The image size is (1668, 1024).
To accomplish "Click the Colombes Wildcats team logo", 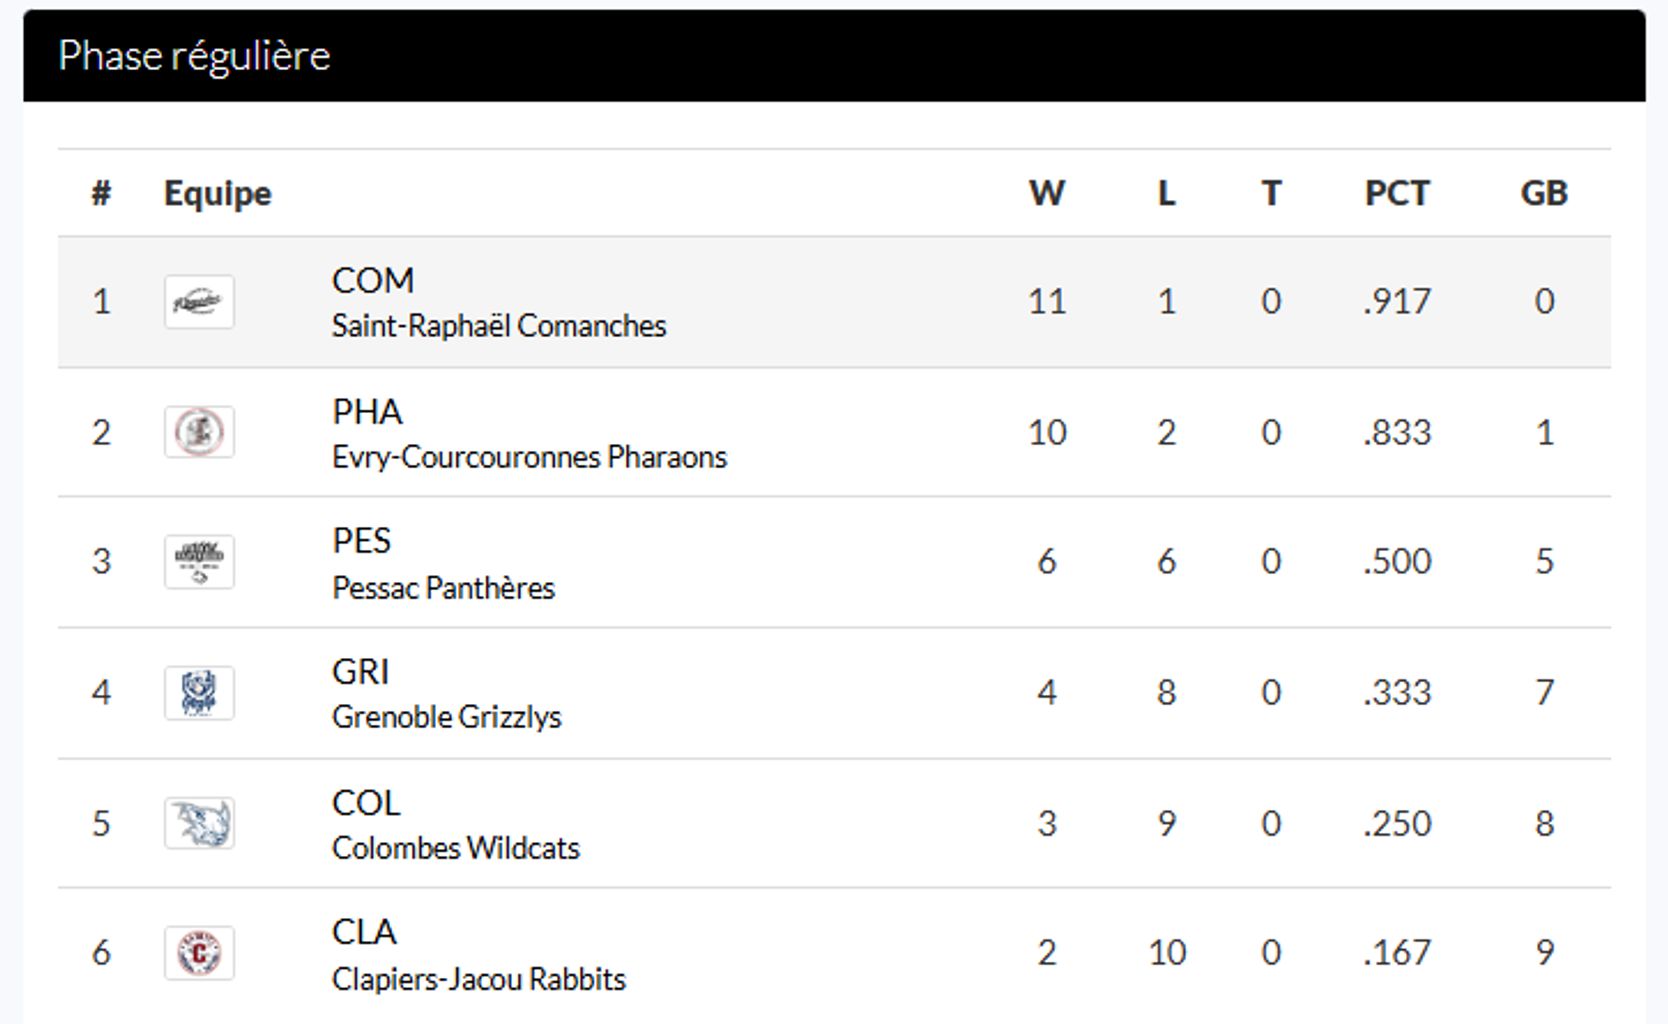I will click(199, 823).
